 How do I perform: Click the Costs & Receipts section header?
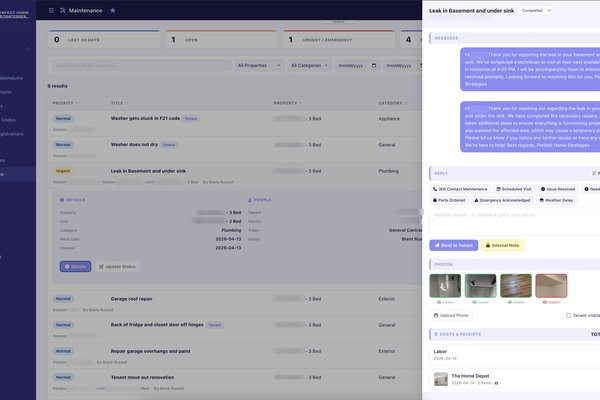point(515,334)
